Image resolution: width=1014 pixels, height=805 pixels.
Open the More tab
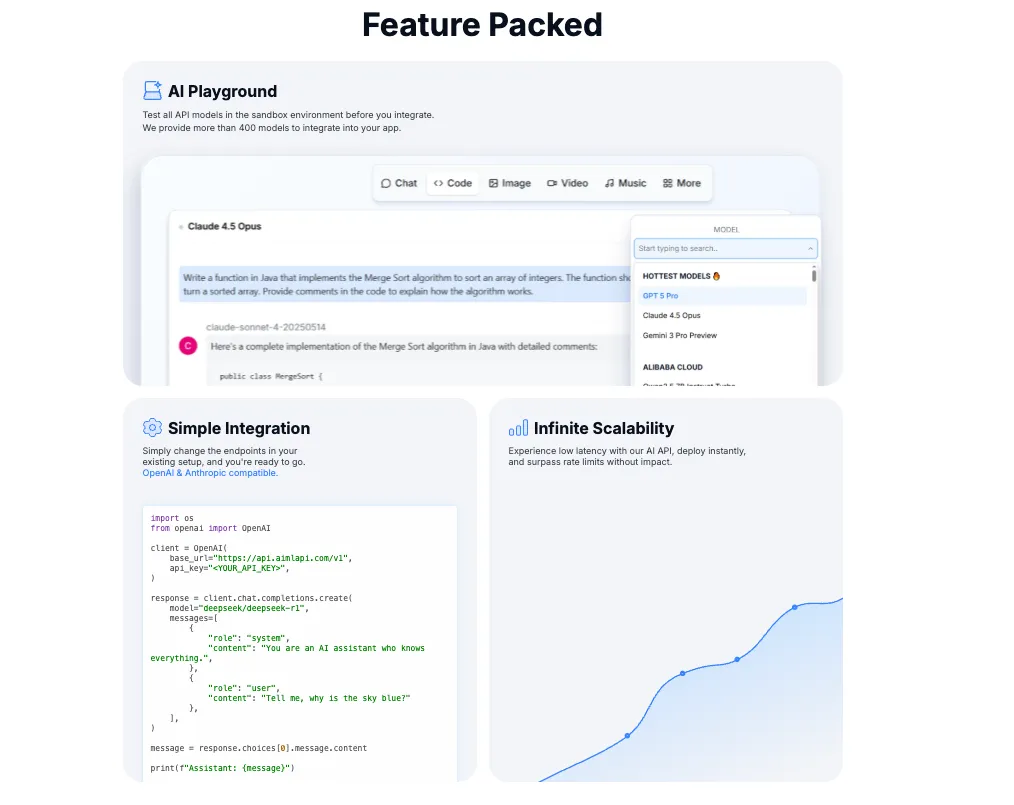682,183
